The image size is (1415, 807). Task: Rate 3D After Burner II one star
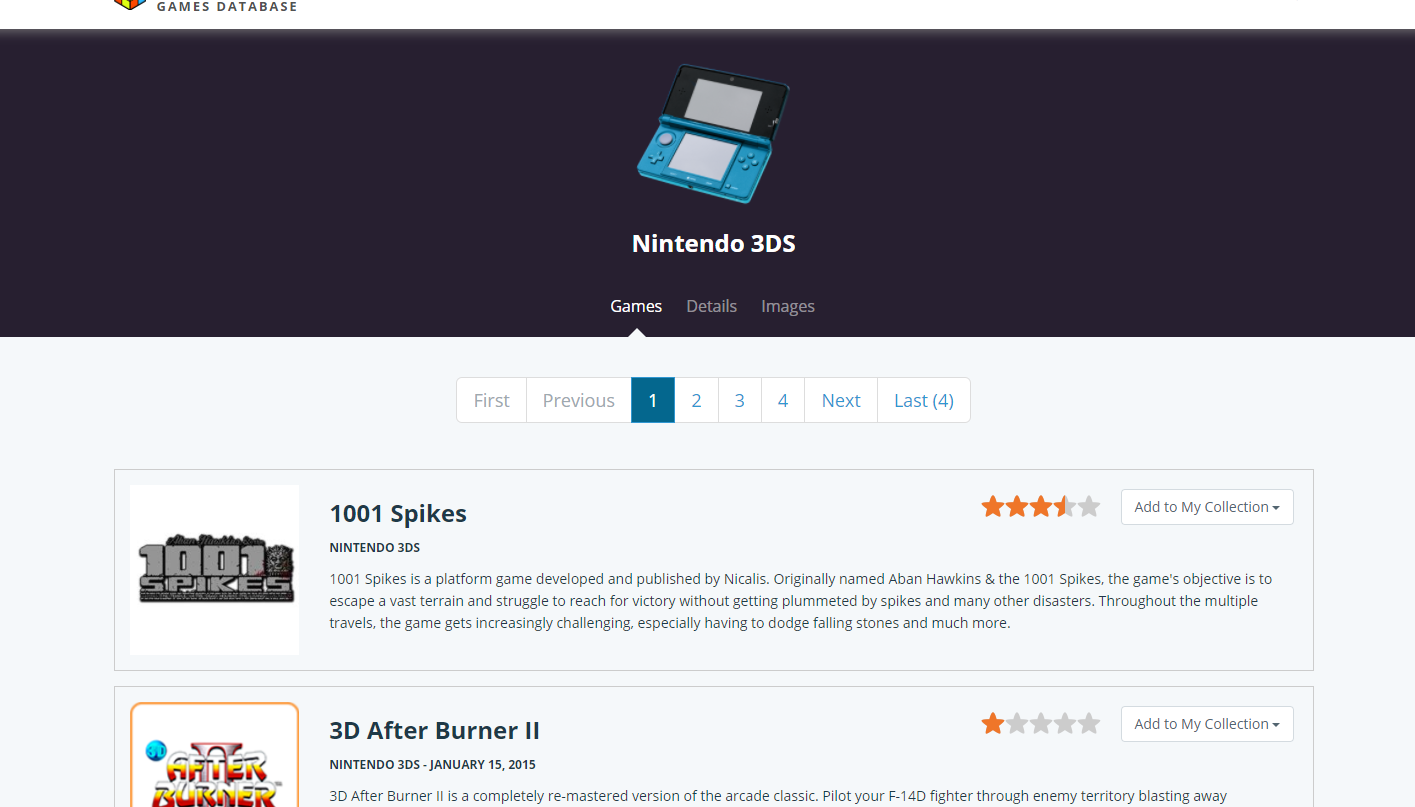tap(993, 724)
